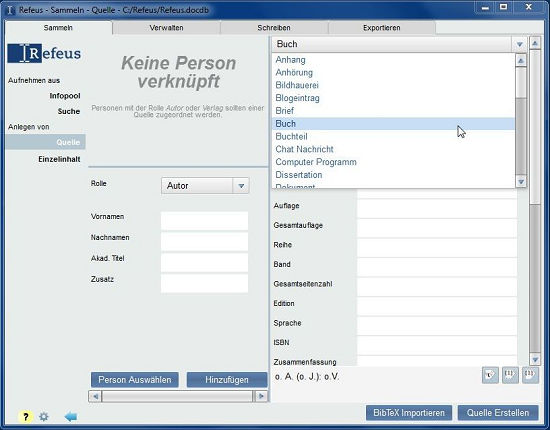This screenshot has height=430, width=550.
Task: Click the Hinzufügen button
Action: (227, 380)
